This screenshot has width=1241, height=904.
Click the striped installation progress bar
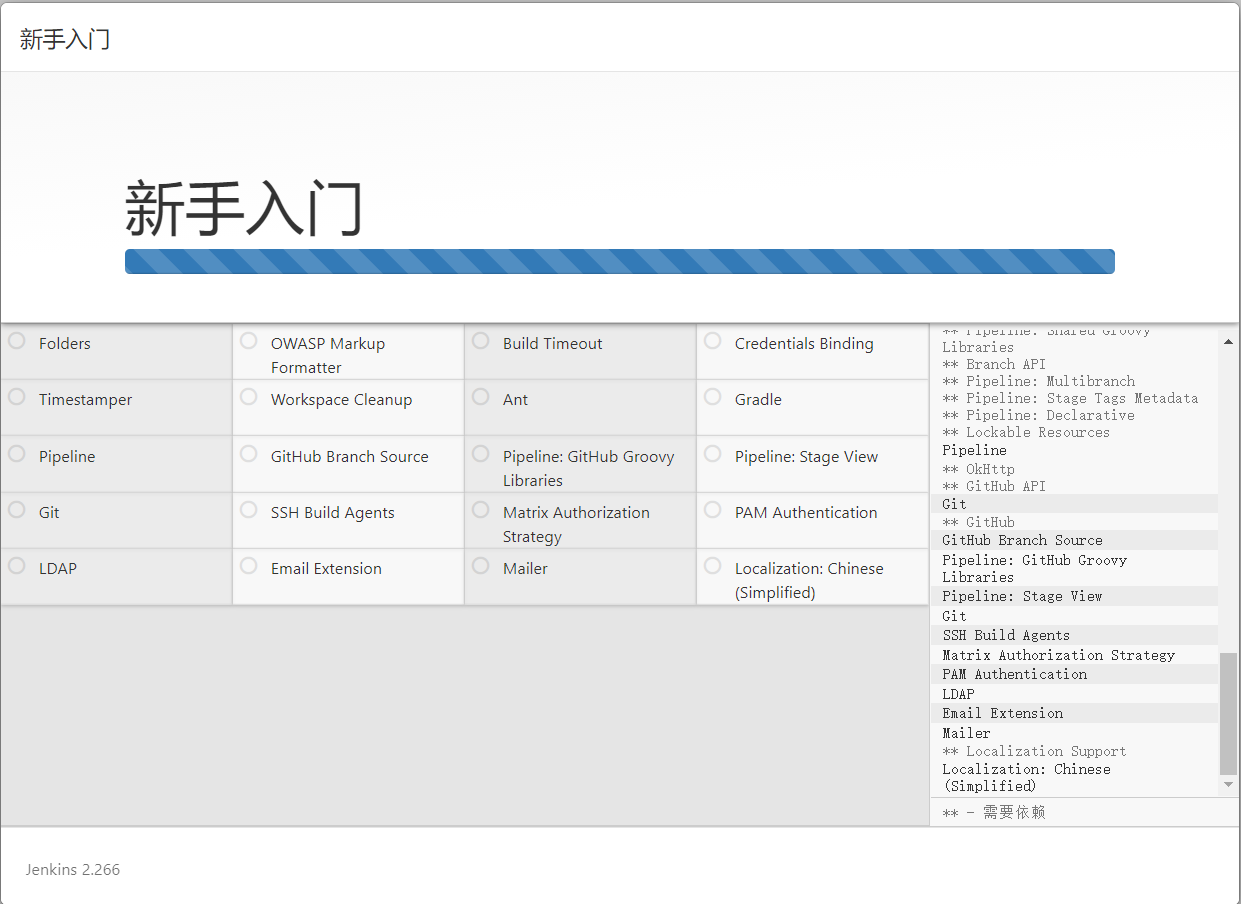(620, 261)
